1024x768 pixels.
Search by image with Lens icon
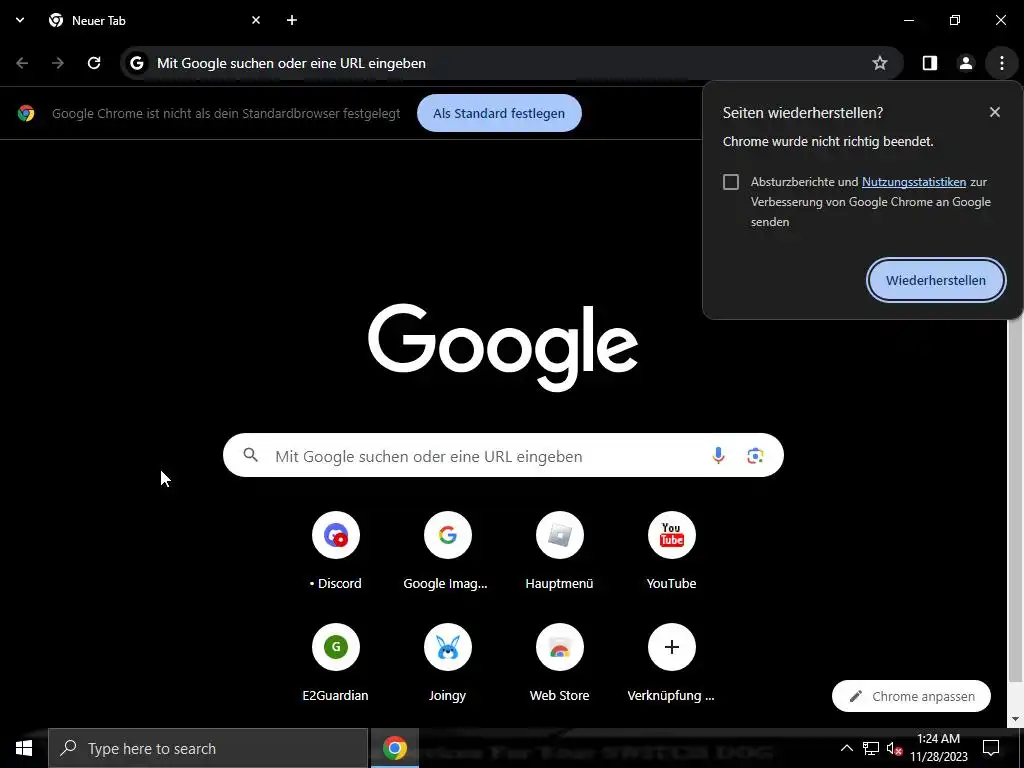755,455
